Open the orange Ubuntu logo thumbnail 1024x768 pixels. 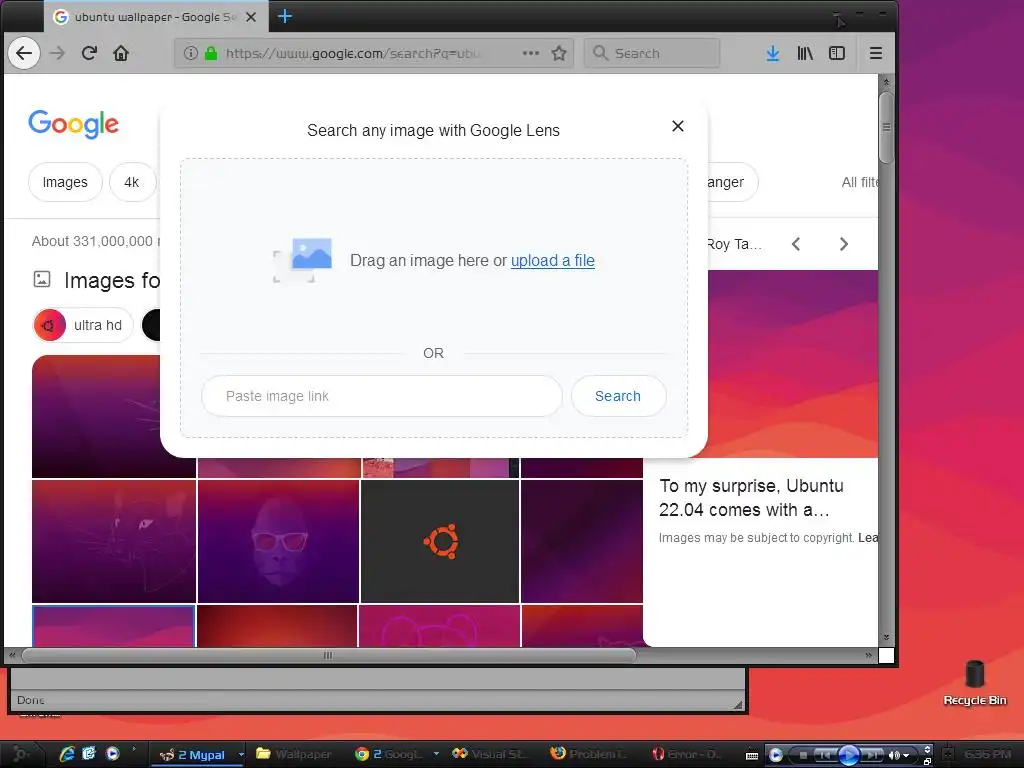pos(440,541)
